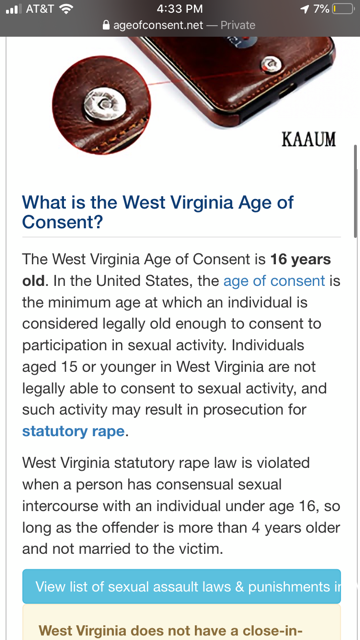Screen dimensions: 360x640
Task: Tap the 'West Virginia does not have' notice box
Action: click(x=181, y=622)
